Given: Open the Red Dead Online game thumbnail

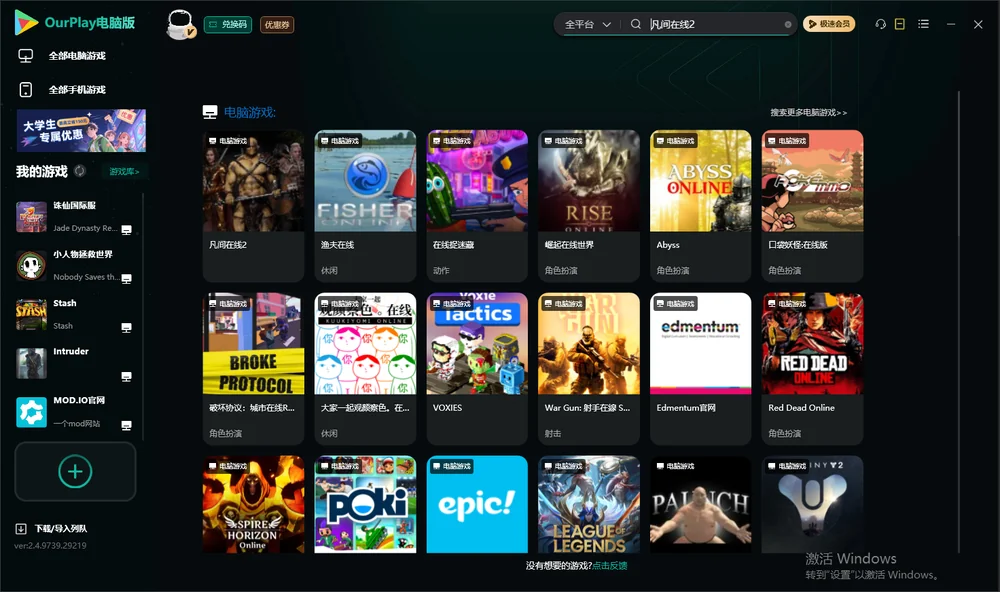Looking at the screenshot, I should coord(812,344).
